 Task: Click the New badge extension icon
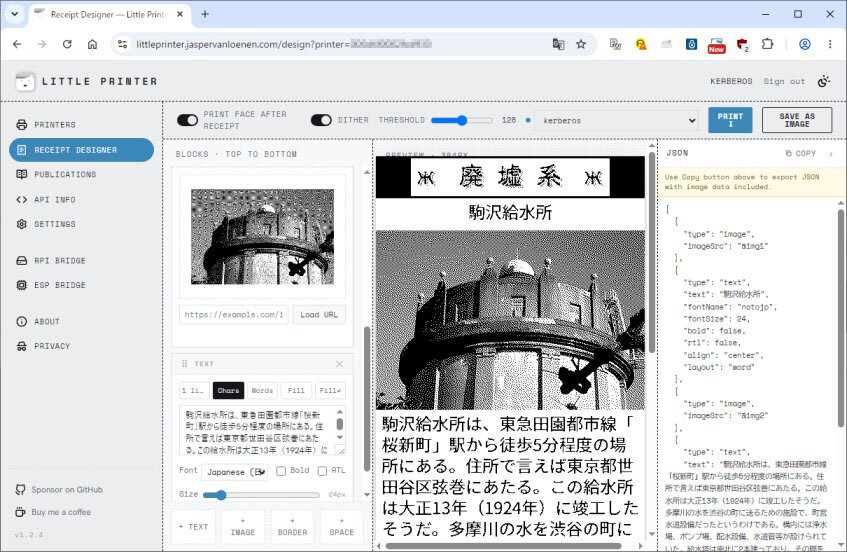click(x=716, y=45)
